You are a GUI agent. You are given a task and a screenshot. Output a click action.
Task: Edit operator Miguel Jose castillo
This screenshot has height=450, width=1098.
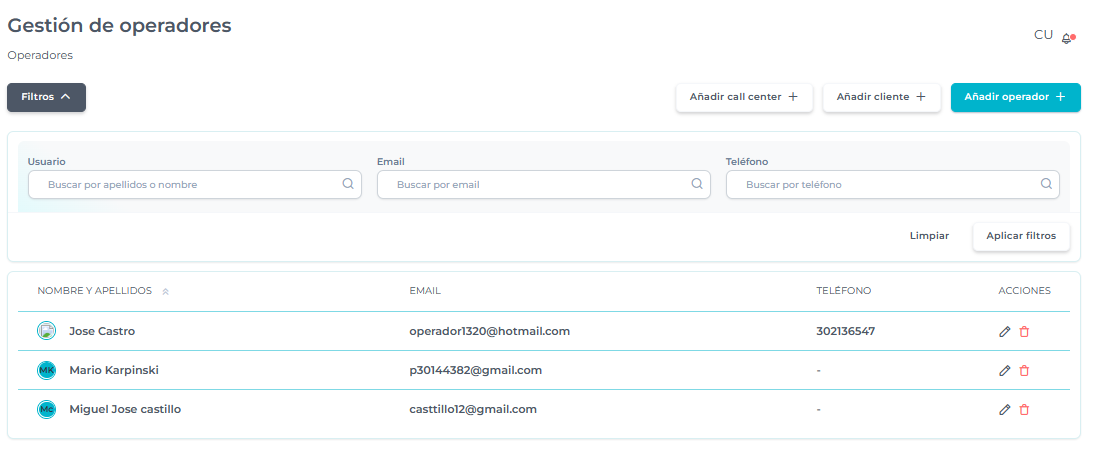click(1005, 409)
